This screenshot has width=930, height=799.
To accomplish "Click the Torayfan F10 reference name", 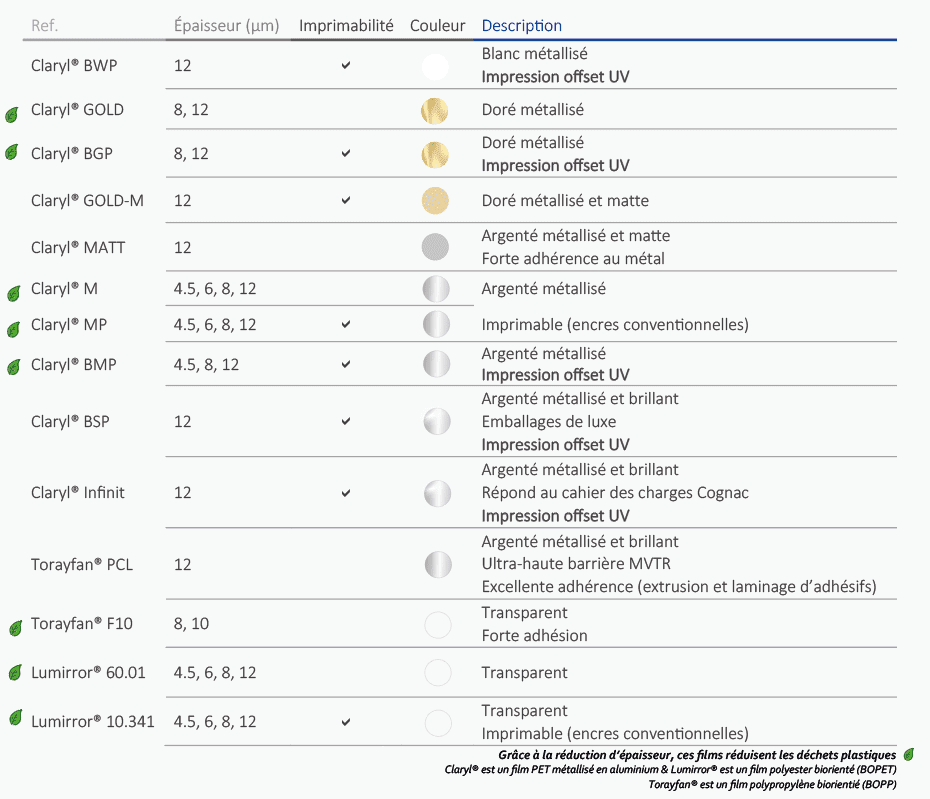I will [x=82, y=623].
